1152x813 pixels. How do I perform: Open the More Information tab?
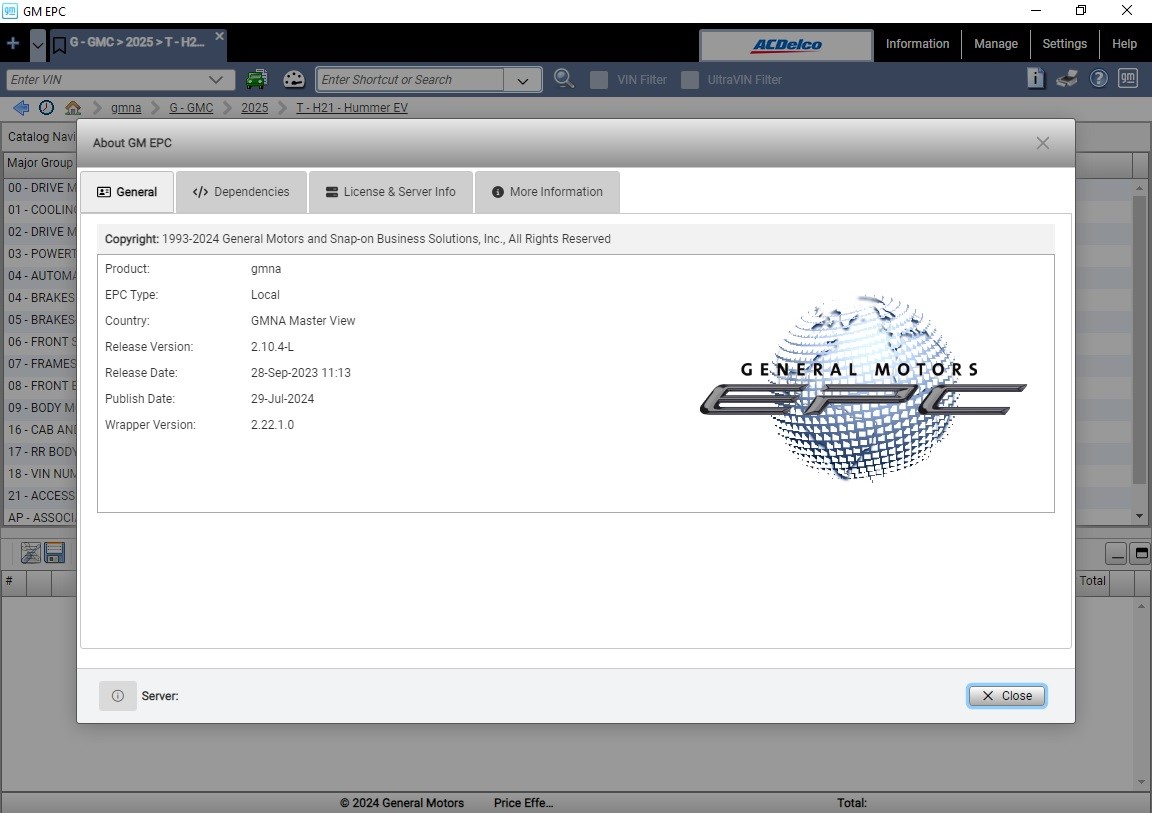pyautogui.click(x=547, y=192)
